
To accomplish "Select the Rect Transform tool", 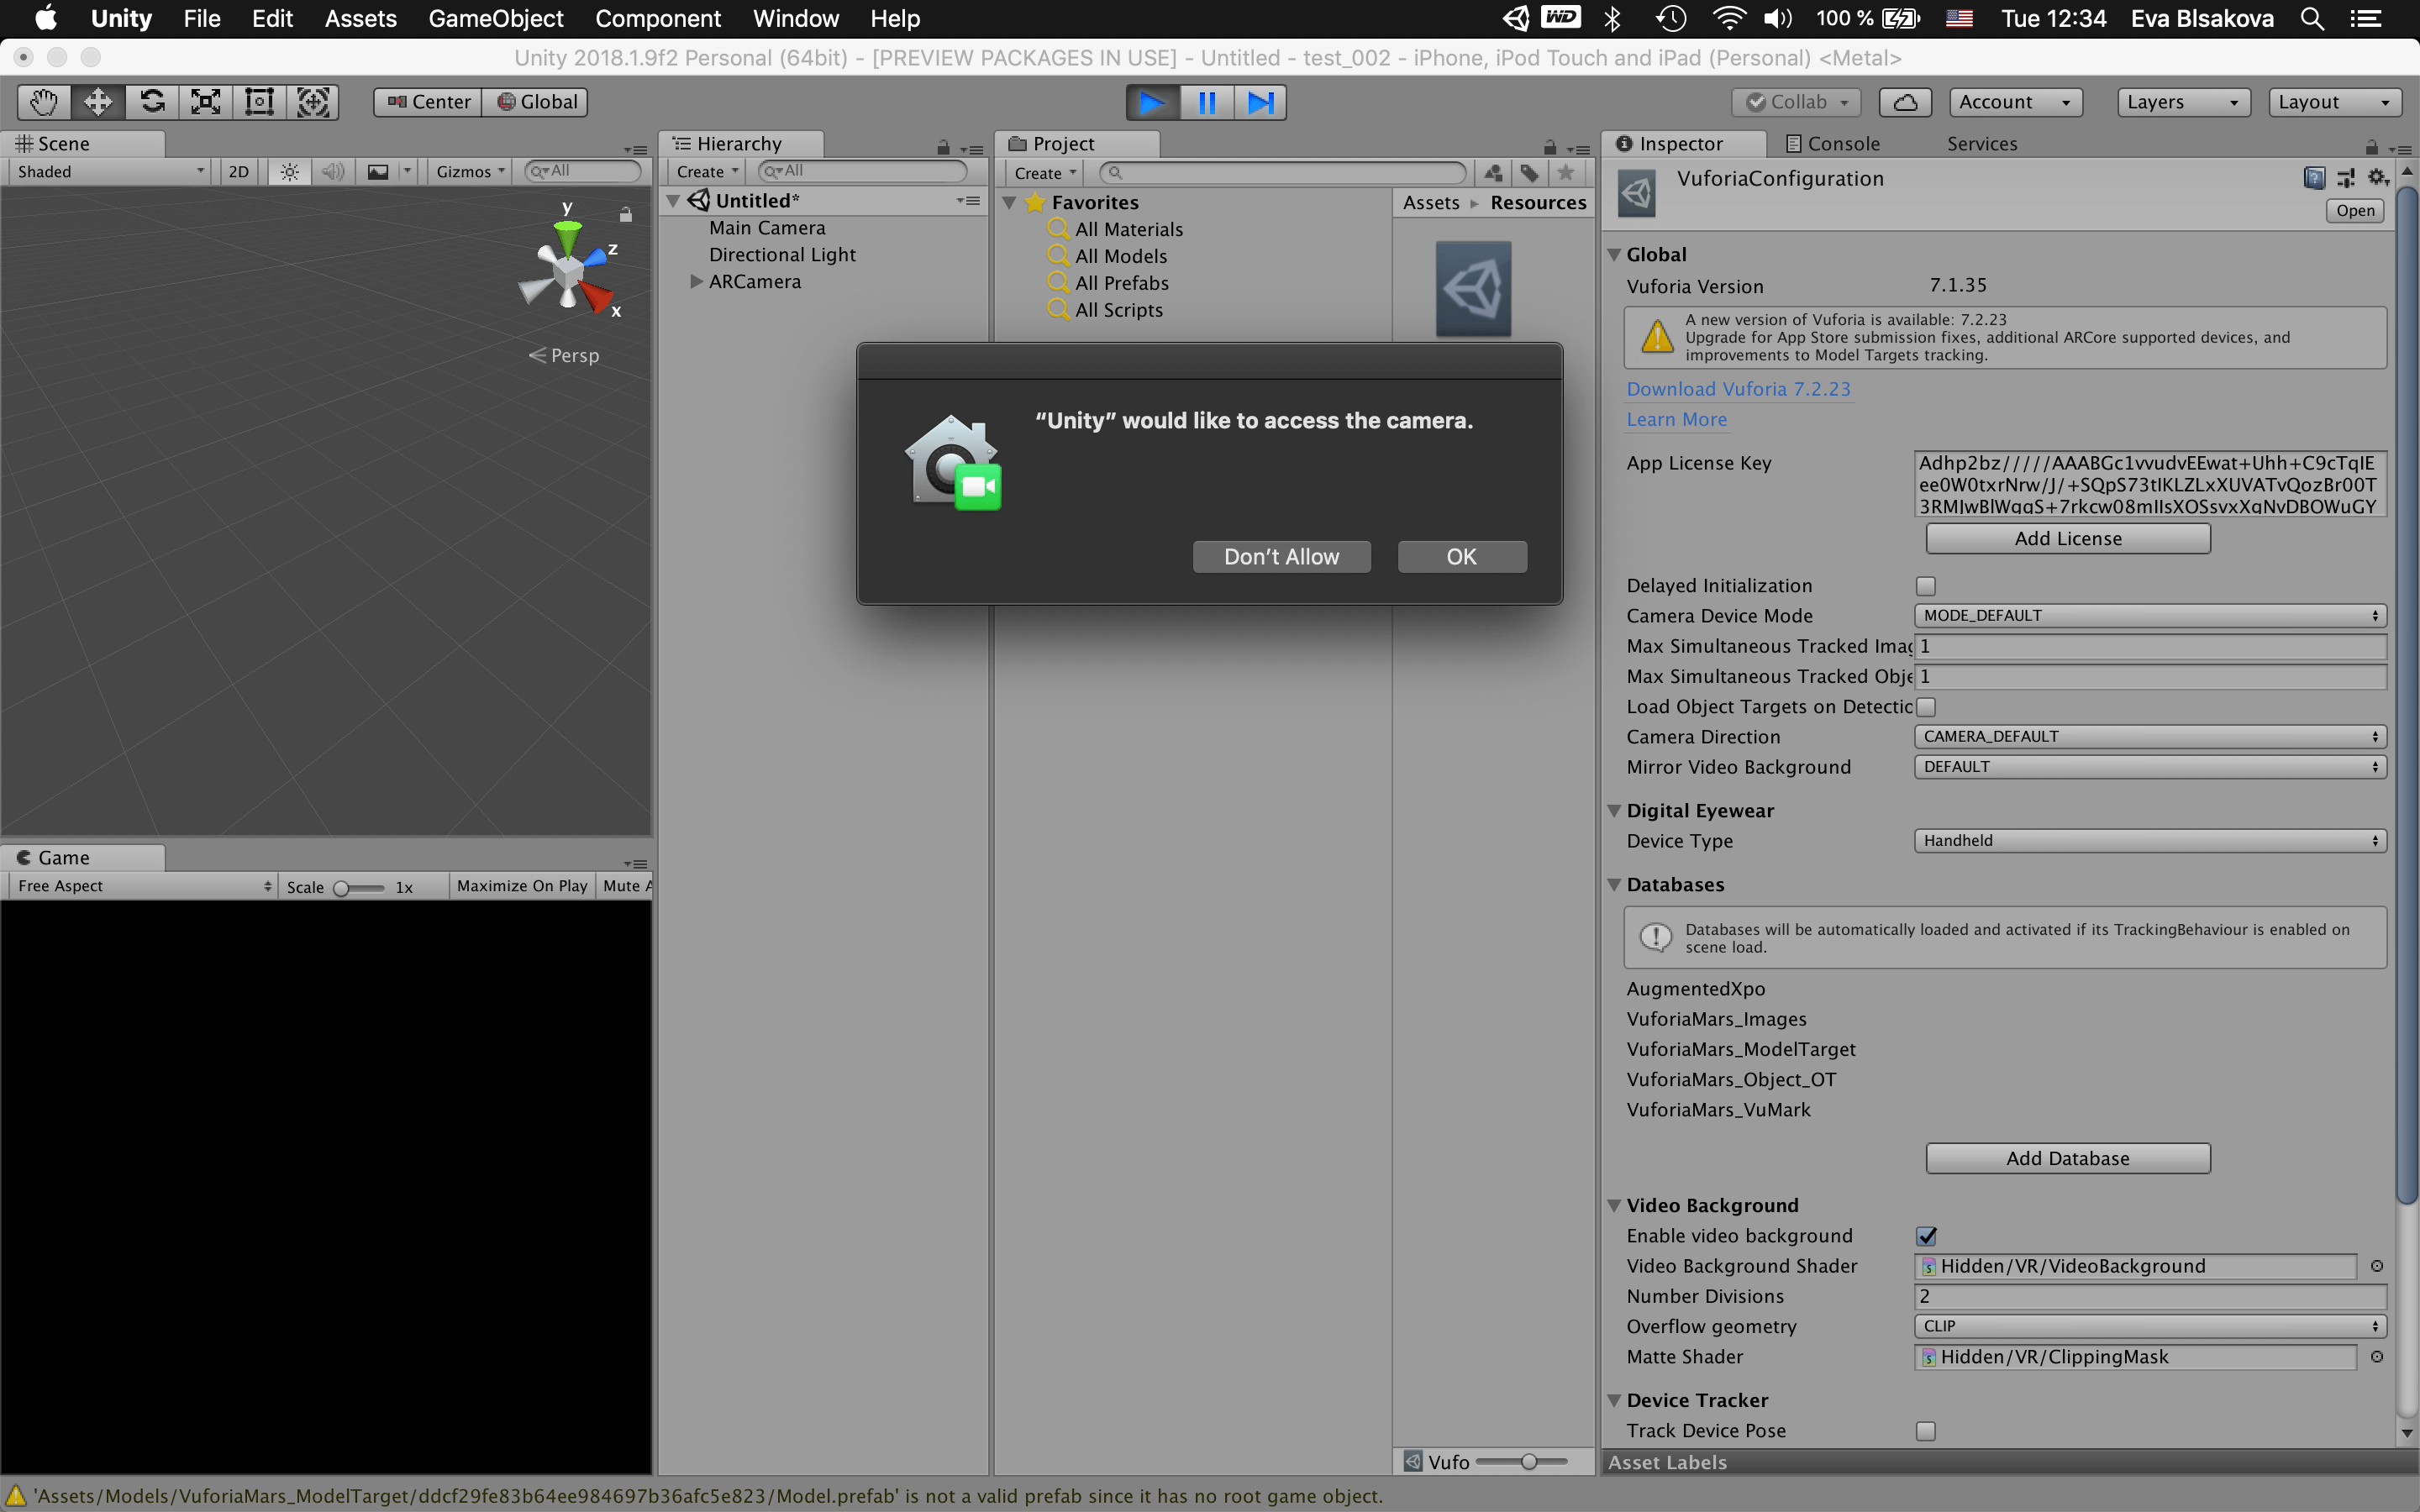I will [260, 102].
